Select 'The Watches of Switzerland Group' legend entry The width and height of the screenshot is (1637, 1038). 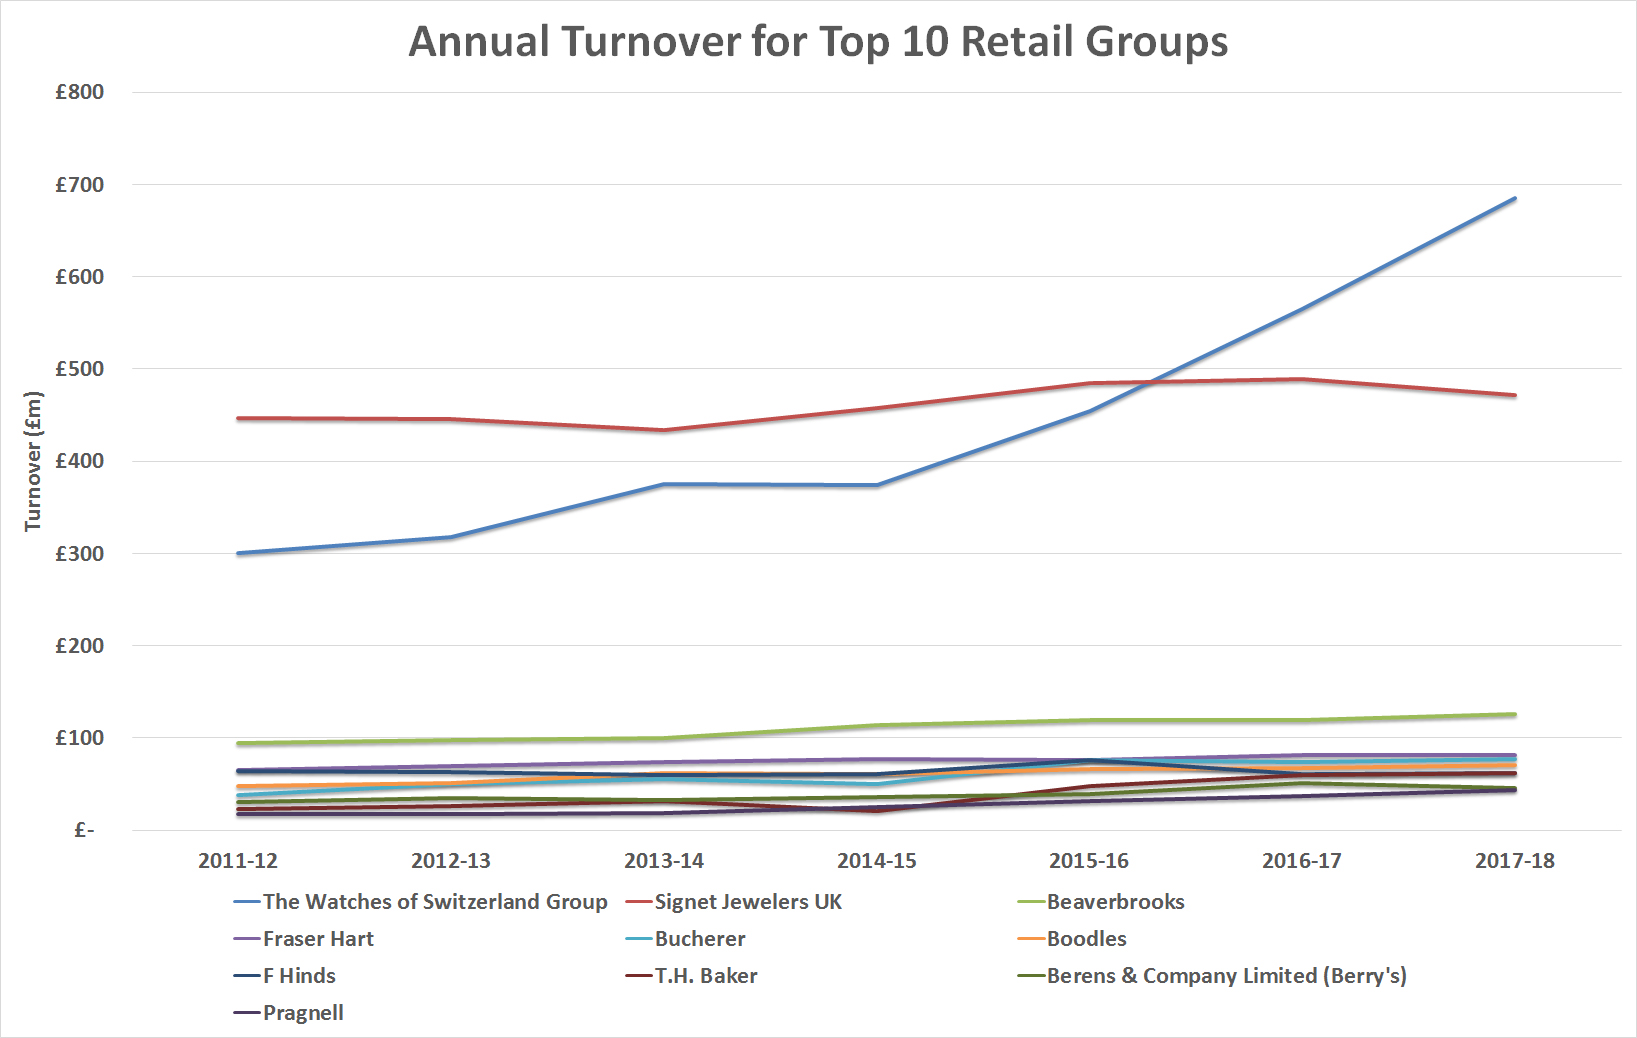pos(421,902)
